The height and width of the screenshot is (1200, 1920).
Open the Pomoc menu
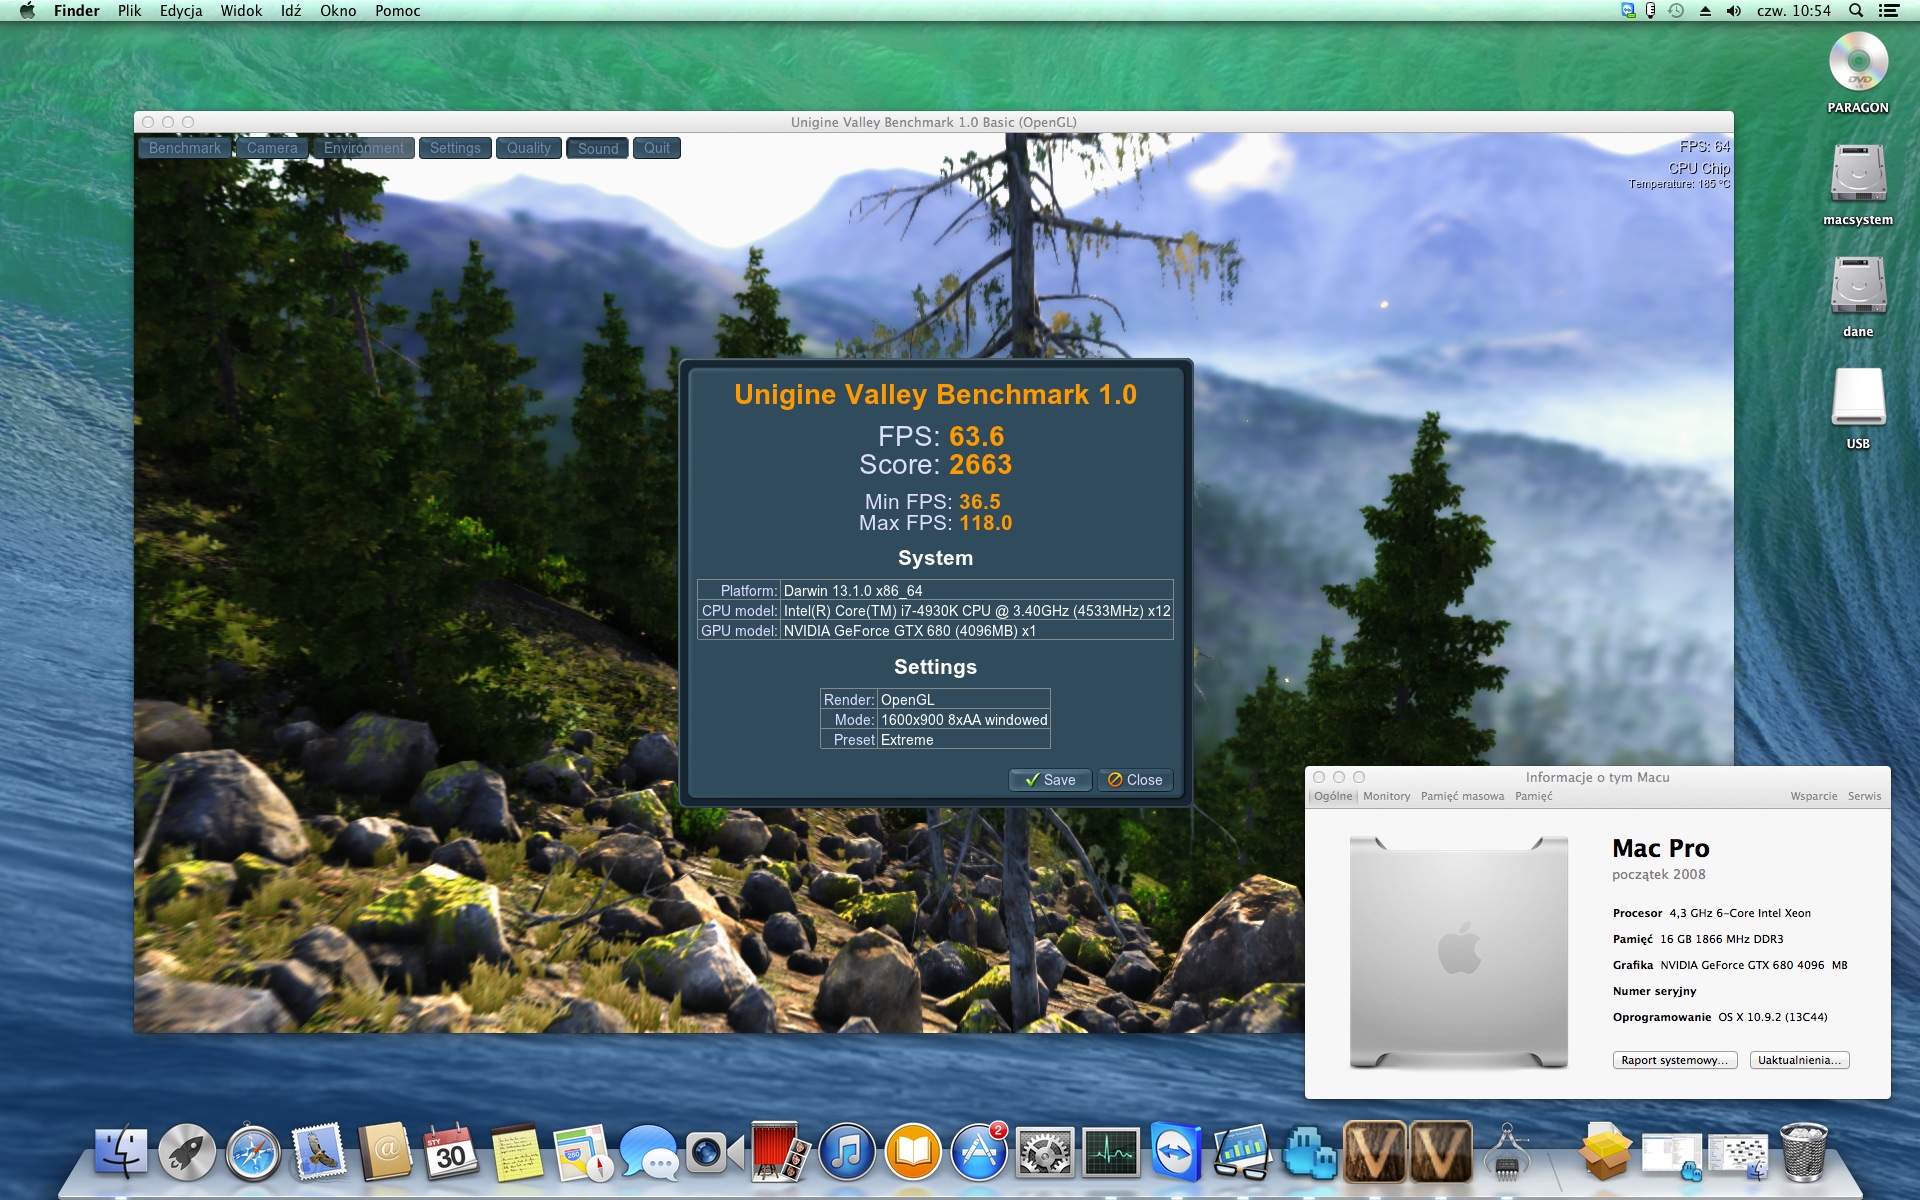pos(397,11)
